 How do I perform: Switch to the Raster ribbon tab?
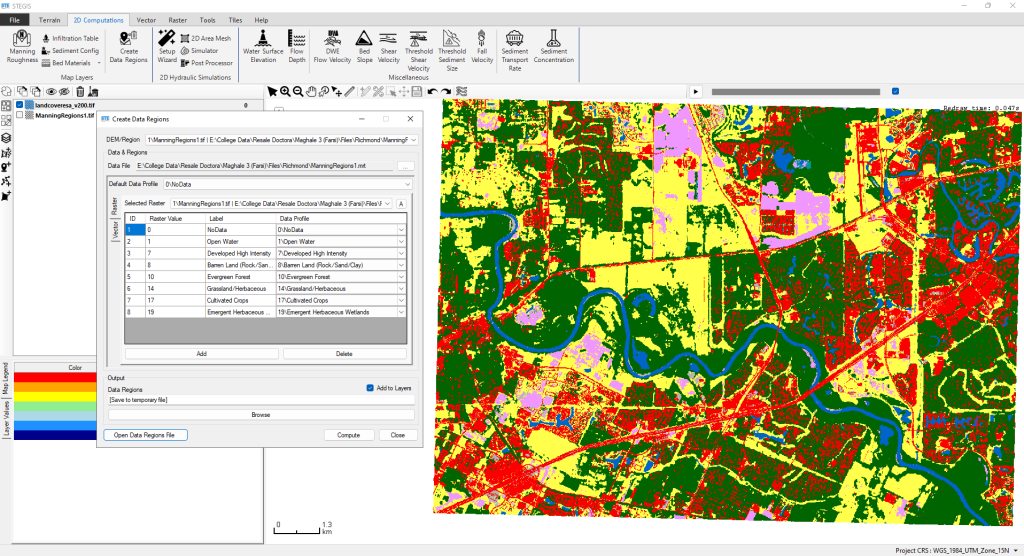(x=178, y=20)
